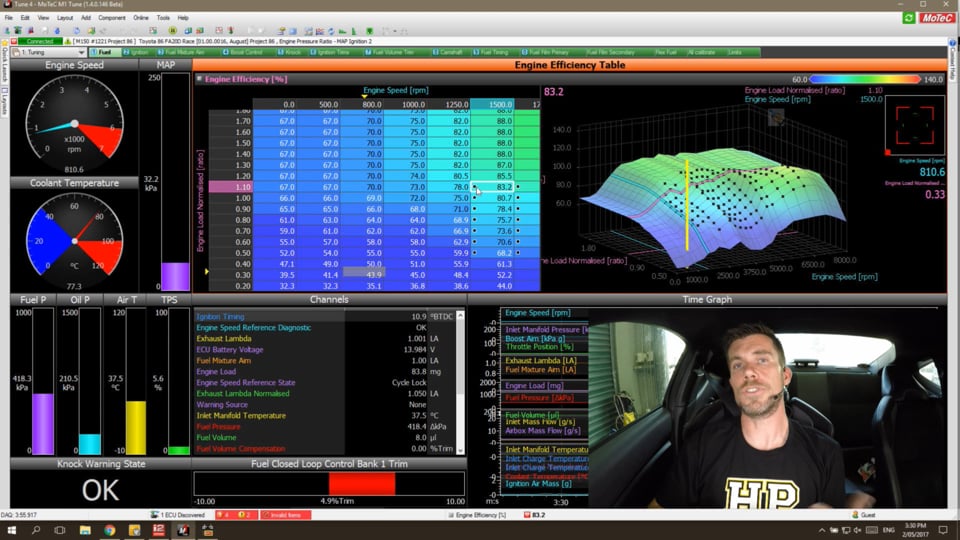The image size is (960, 540).
Task: Click the Guest user icon in status bar
Action: coord(855,515)
